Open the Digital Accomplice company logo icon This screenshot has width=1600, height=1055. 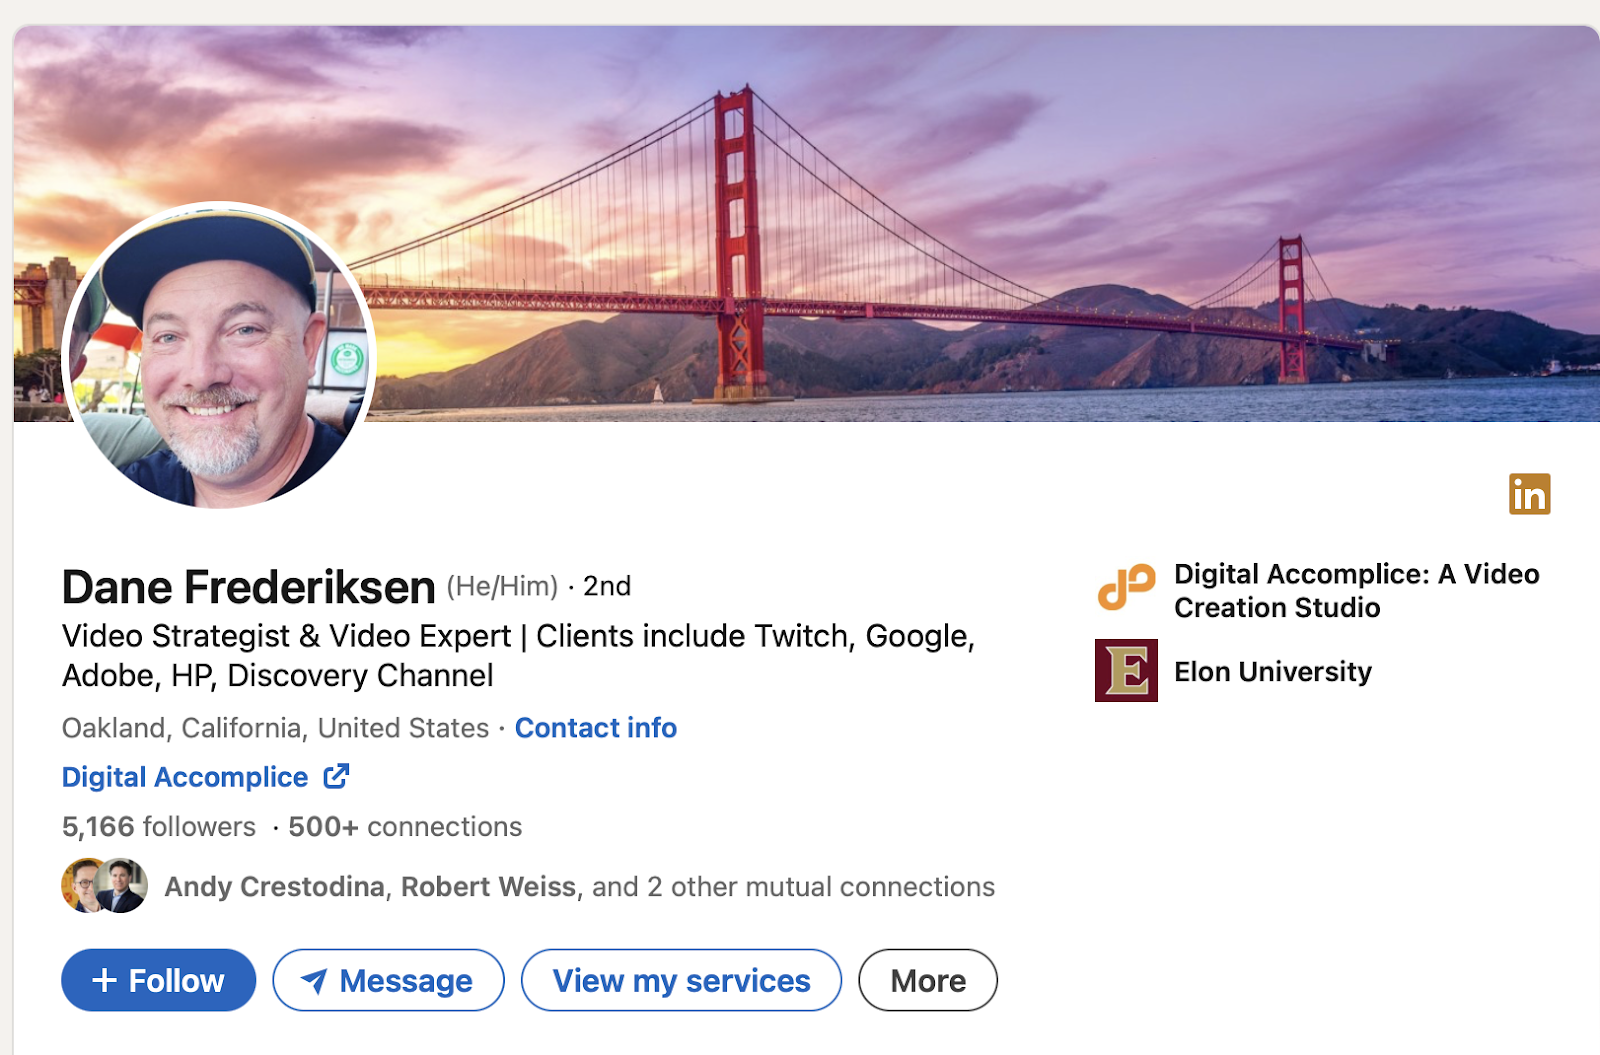(x=1126, y=587)
